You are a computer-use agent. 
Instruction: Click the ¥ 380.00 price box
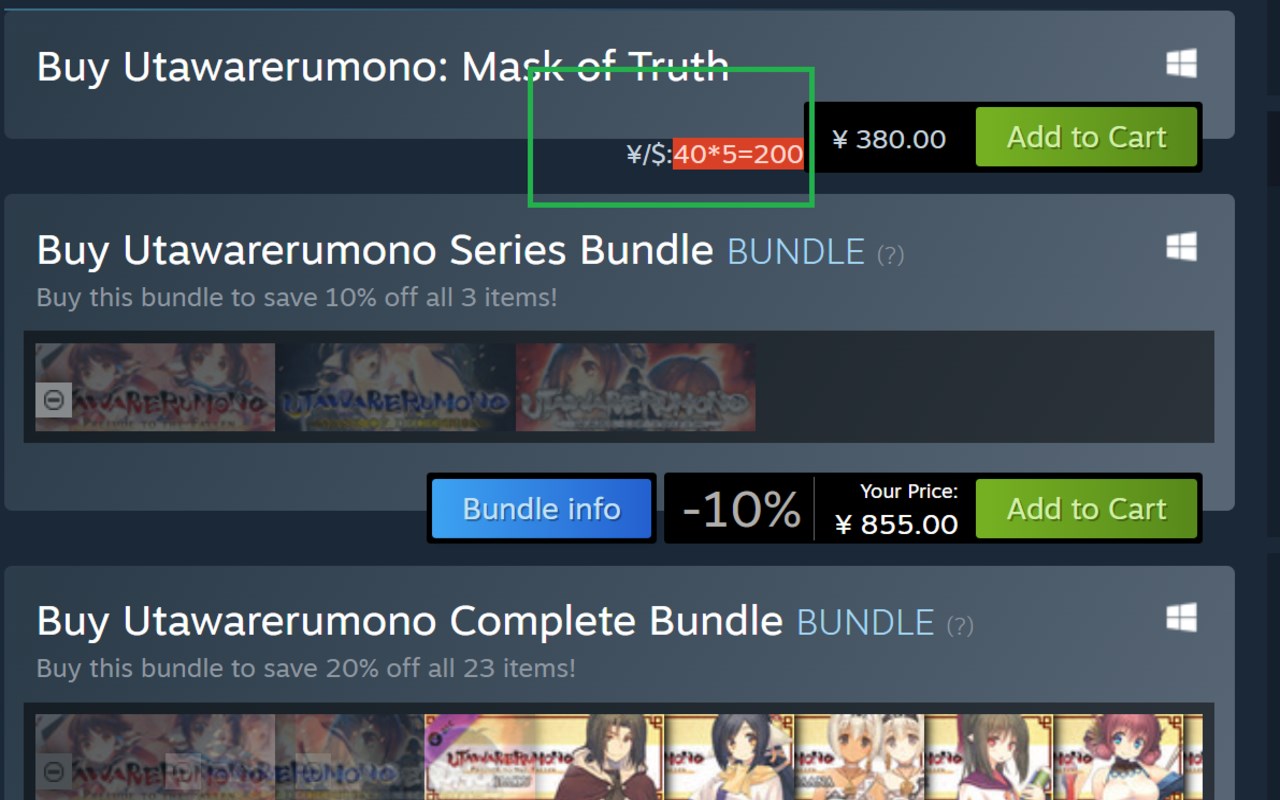[889, 139]
